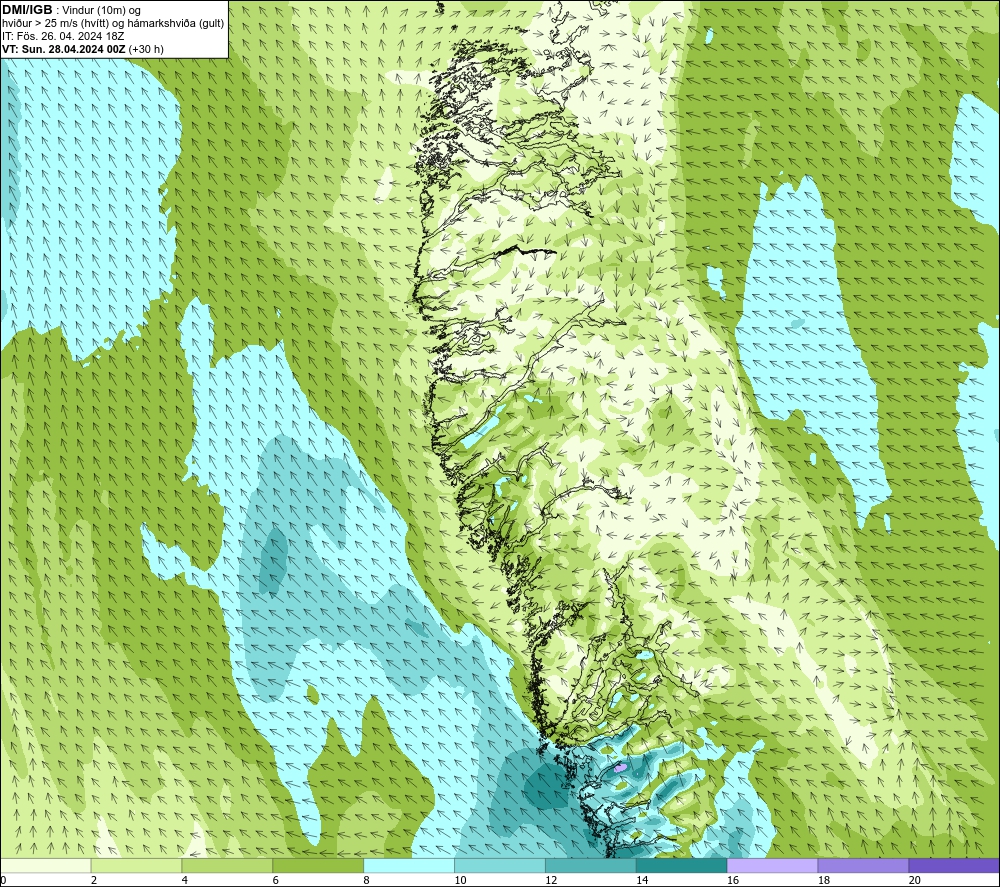Click the issue time "IT: Fös. 26. 04. 2024 18Z"

coord(63,36)
